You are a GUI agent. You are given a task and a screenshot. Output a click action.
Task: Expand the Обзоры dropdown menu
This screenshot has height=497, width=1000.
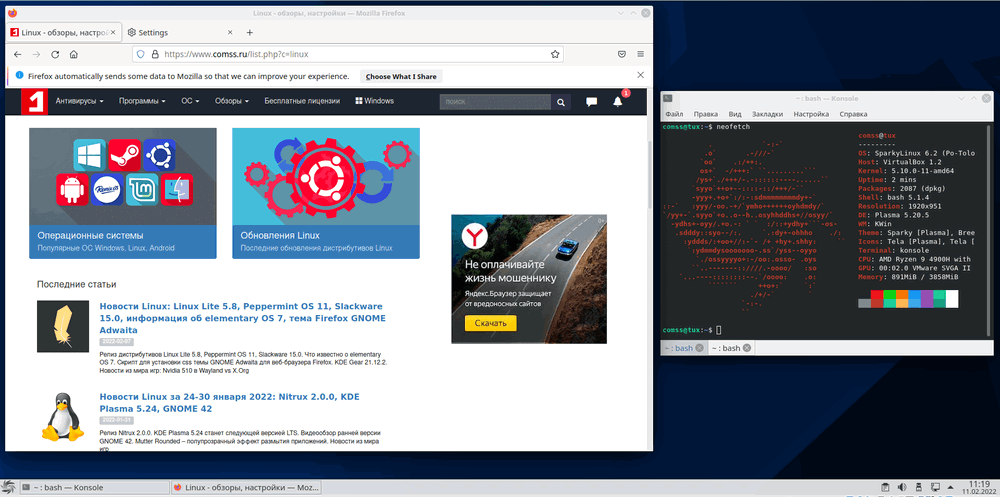pyautogui.click(x=232, y=101)
